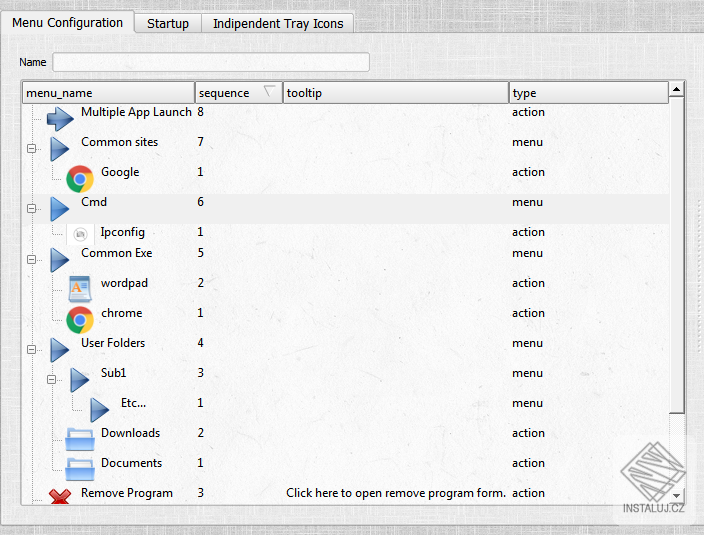
Task: Click the chrome entry's Chrome icon
Action: click(x=80, y=320)
